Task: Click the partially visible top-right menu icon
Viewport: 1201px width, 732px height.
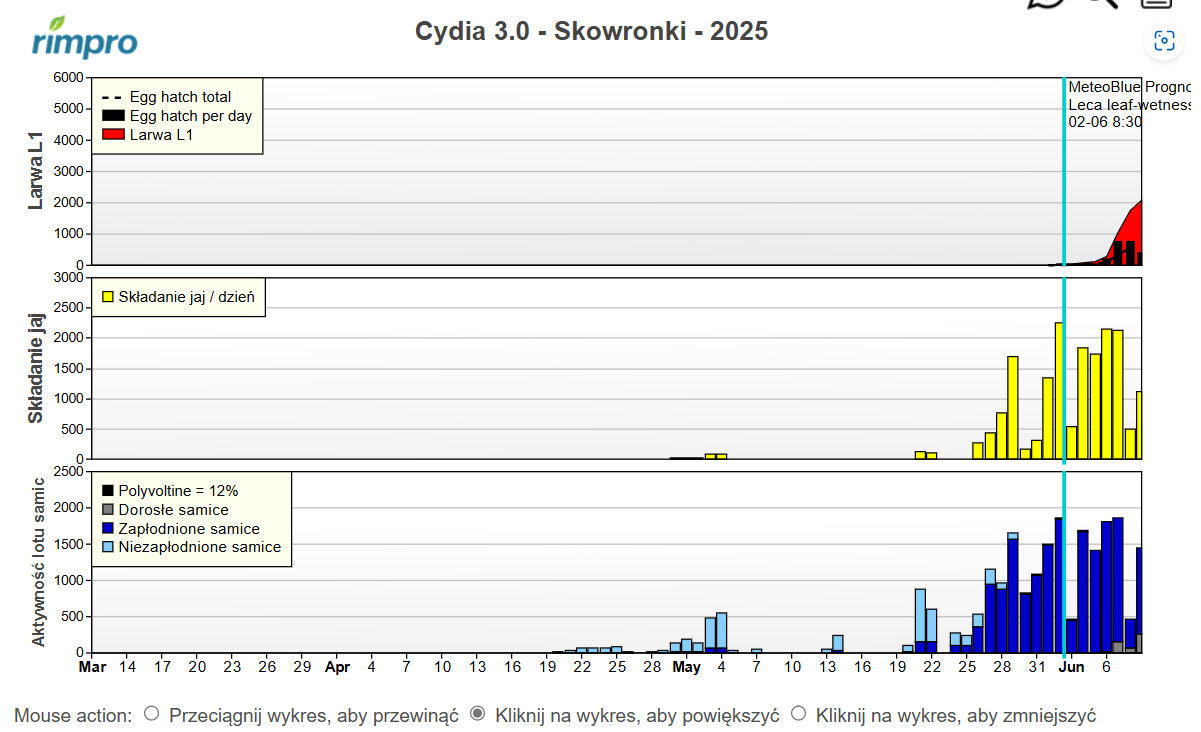Action: point(1156,3)
